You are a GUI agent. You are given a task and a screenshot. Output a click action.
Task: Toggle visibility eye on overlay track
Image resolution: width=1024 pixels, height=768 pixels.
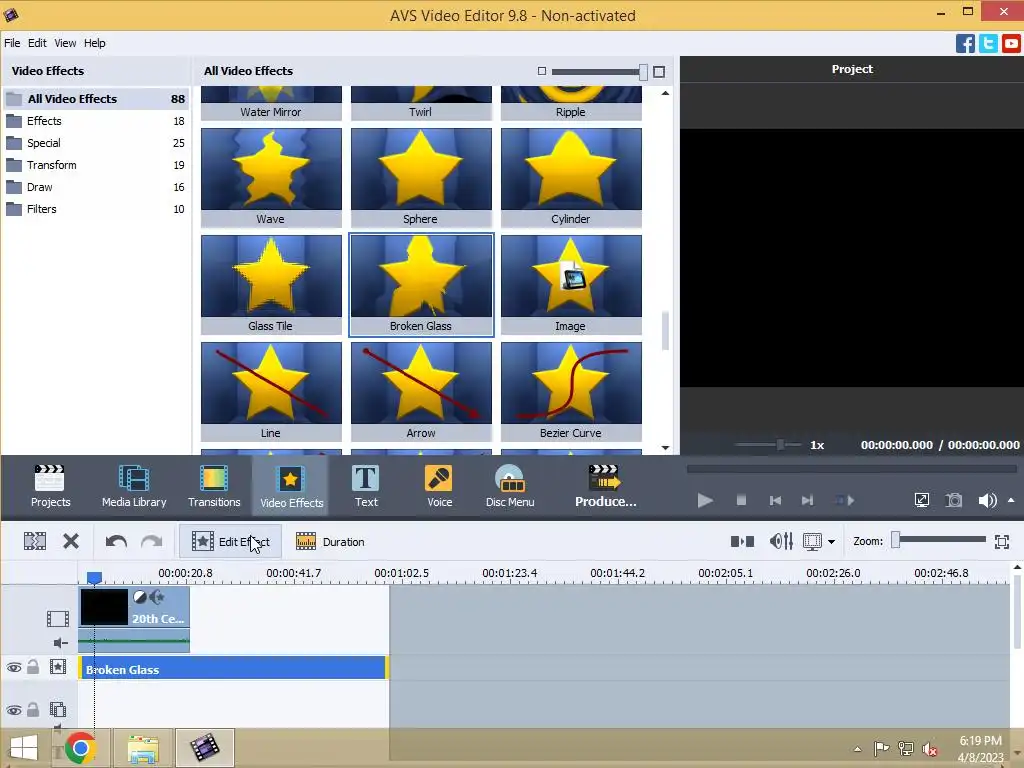pyautogui.click(x=14, y=710)
